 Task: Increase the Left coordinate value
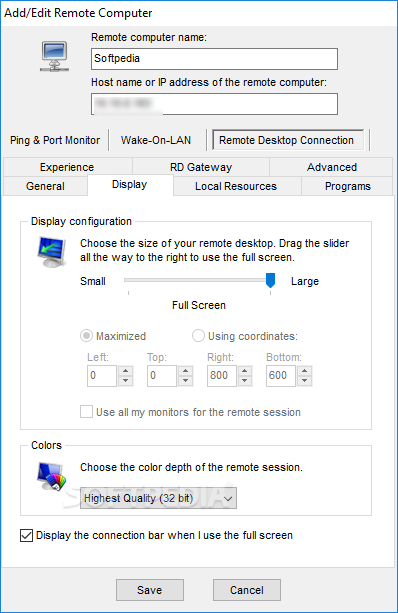125,371
